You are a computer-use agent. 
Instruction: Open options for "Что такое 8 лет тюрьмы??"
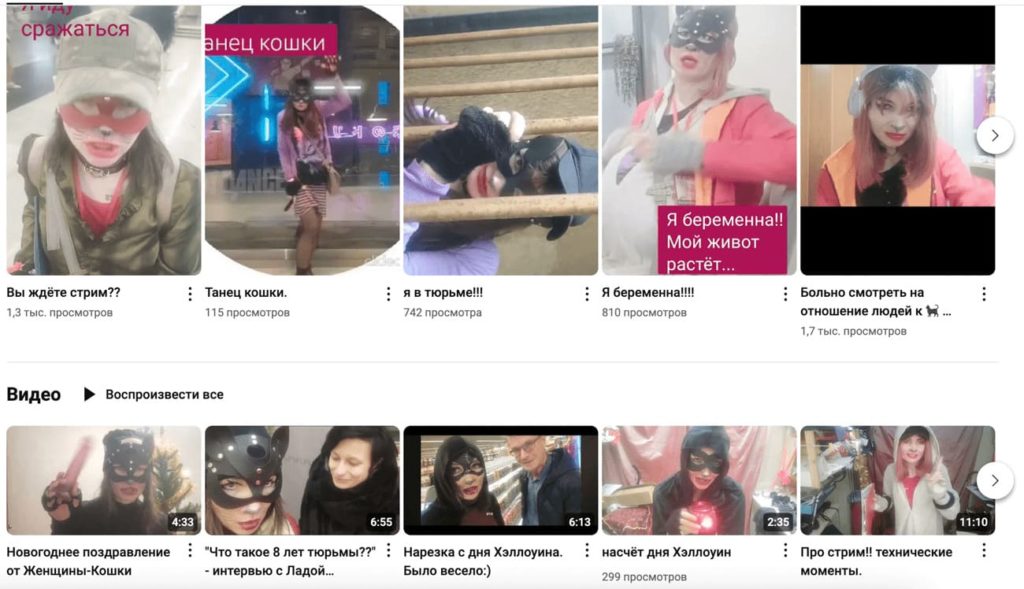(x=389, y=551)
